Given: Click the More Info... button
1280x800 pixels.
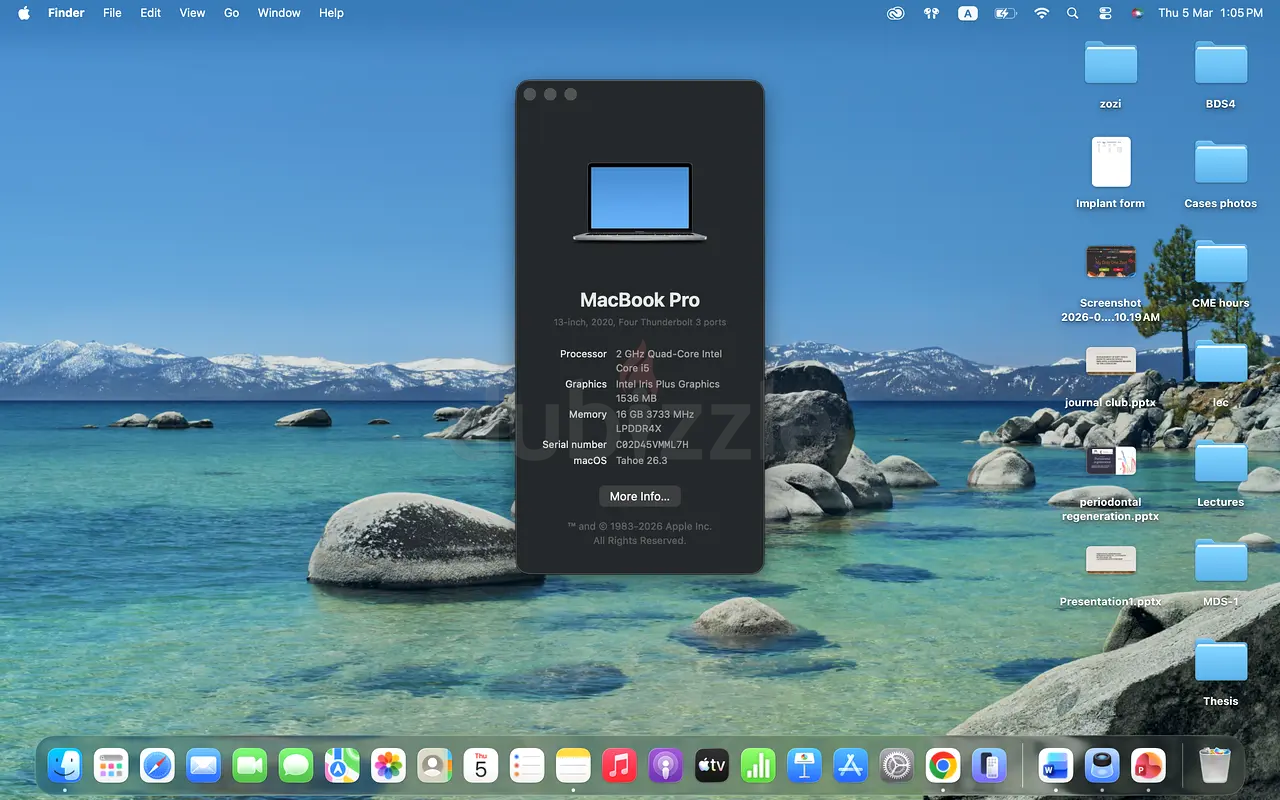Looking at the screenshot, I should pyautogui.click(x=640, y=496).
